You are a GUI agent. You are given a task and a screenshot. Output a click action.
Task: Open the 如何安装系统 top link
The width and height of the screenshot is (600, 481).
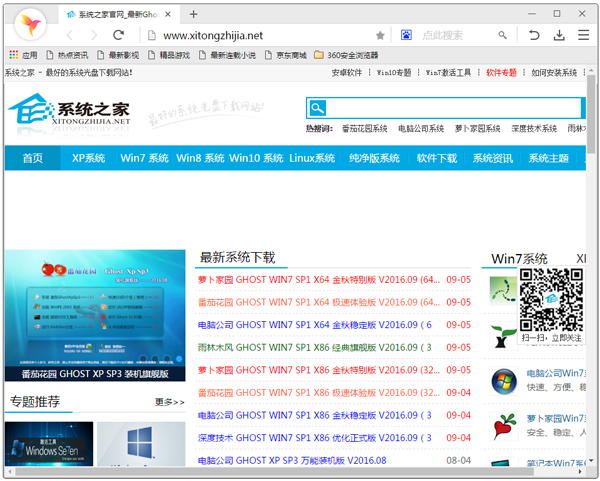[x=554, y=73]
